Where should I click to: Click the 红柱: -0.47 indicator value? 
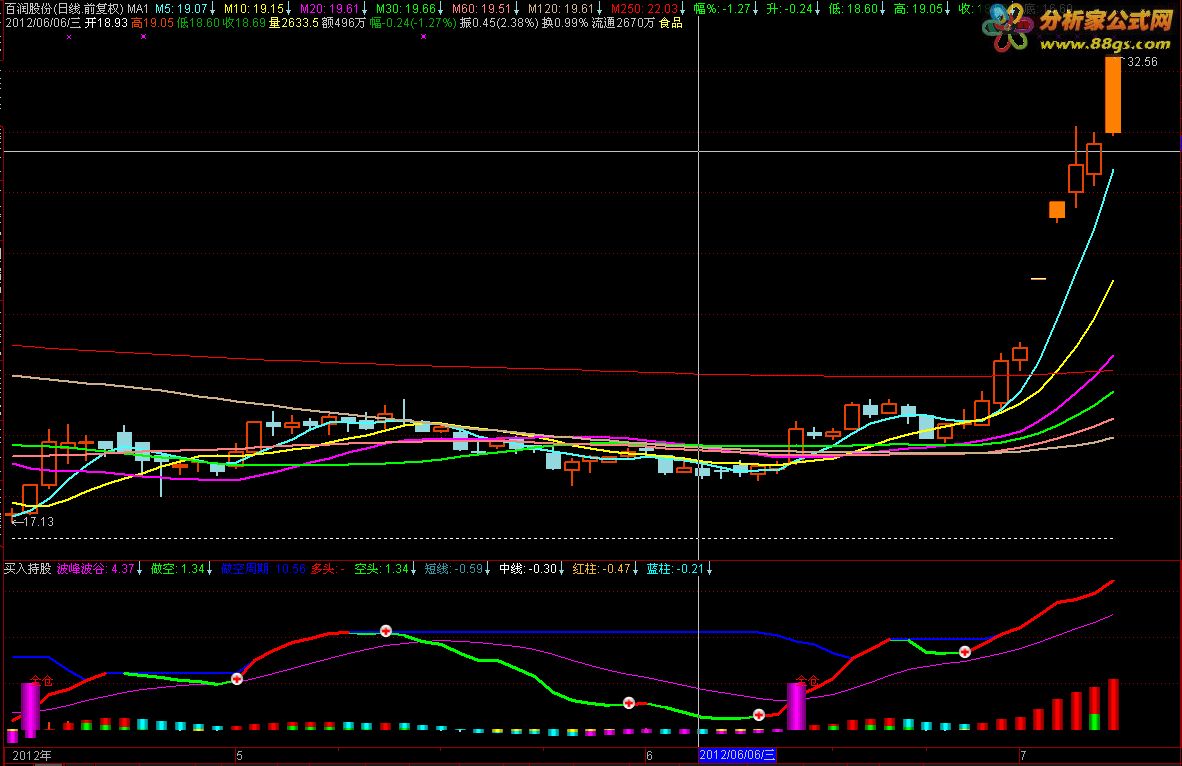[601, 568]
